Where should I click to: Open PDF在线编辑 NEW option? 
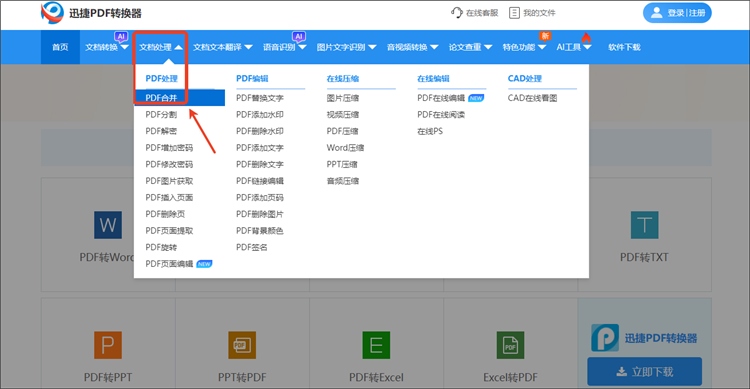[451, 98]
